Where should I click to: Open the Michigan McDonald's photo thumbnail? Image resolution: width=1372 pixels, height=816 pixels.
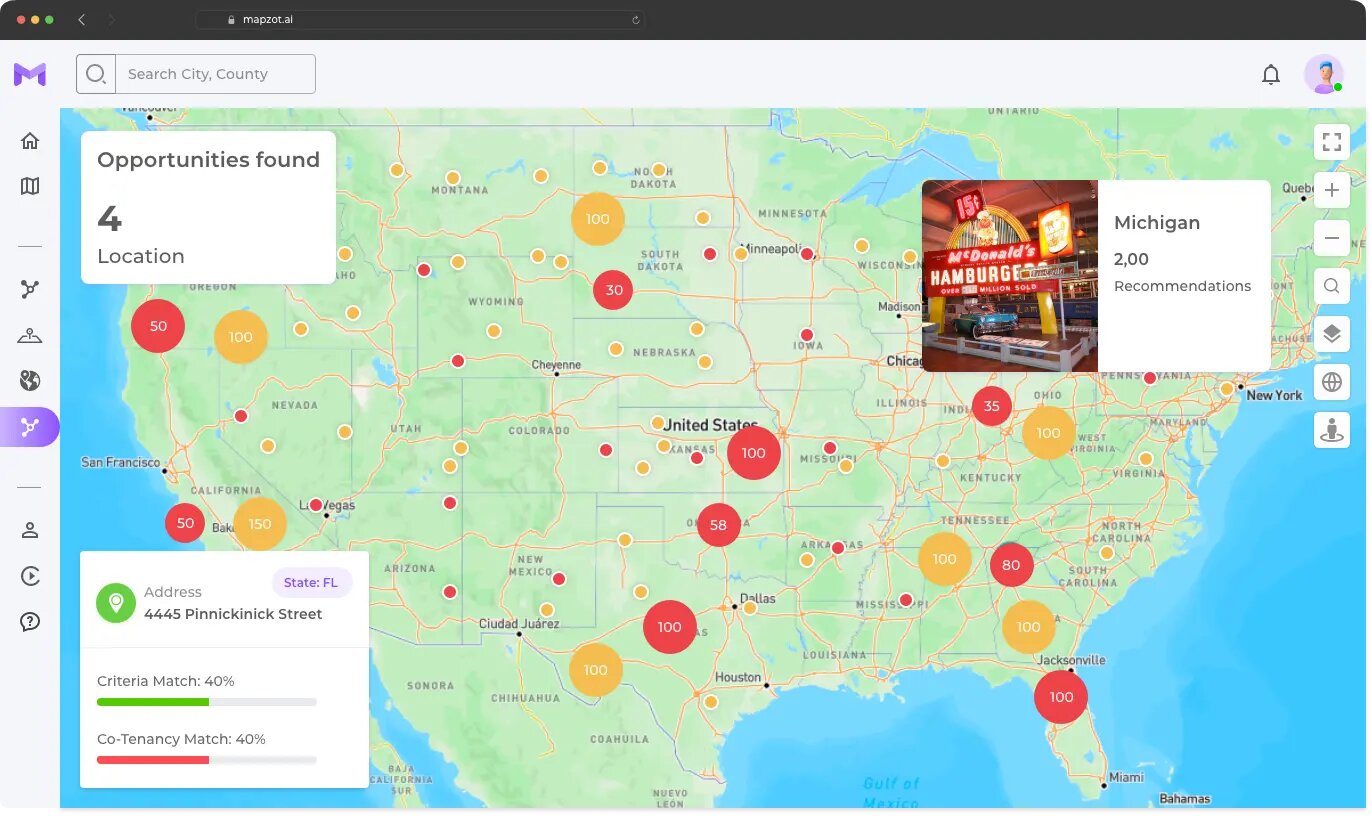[1010, 276]
